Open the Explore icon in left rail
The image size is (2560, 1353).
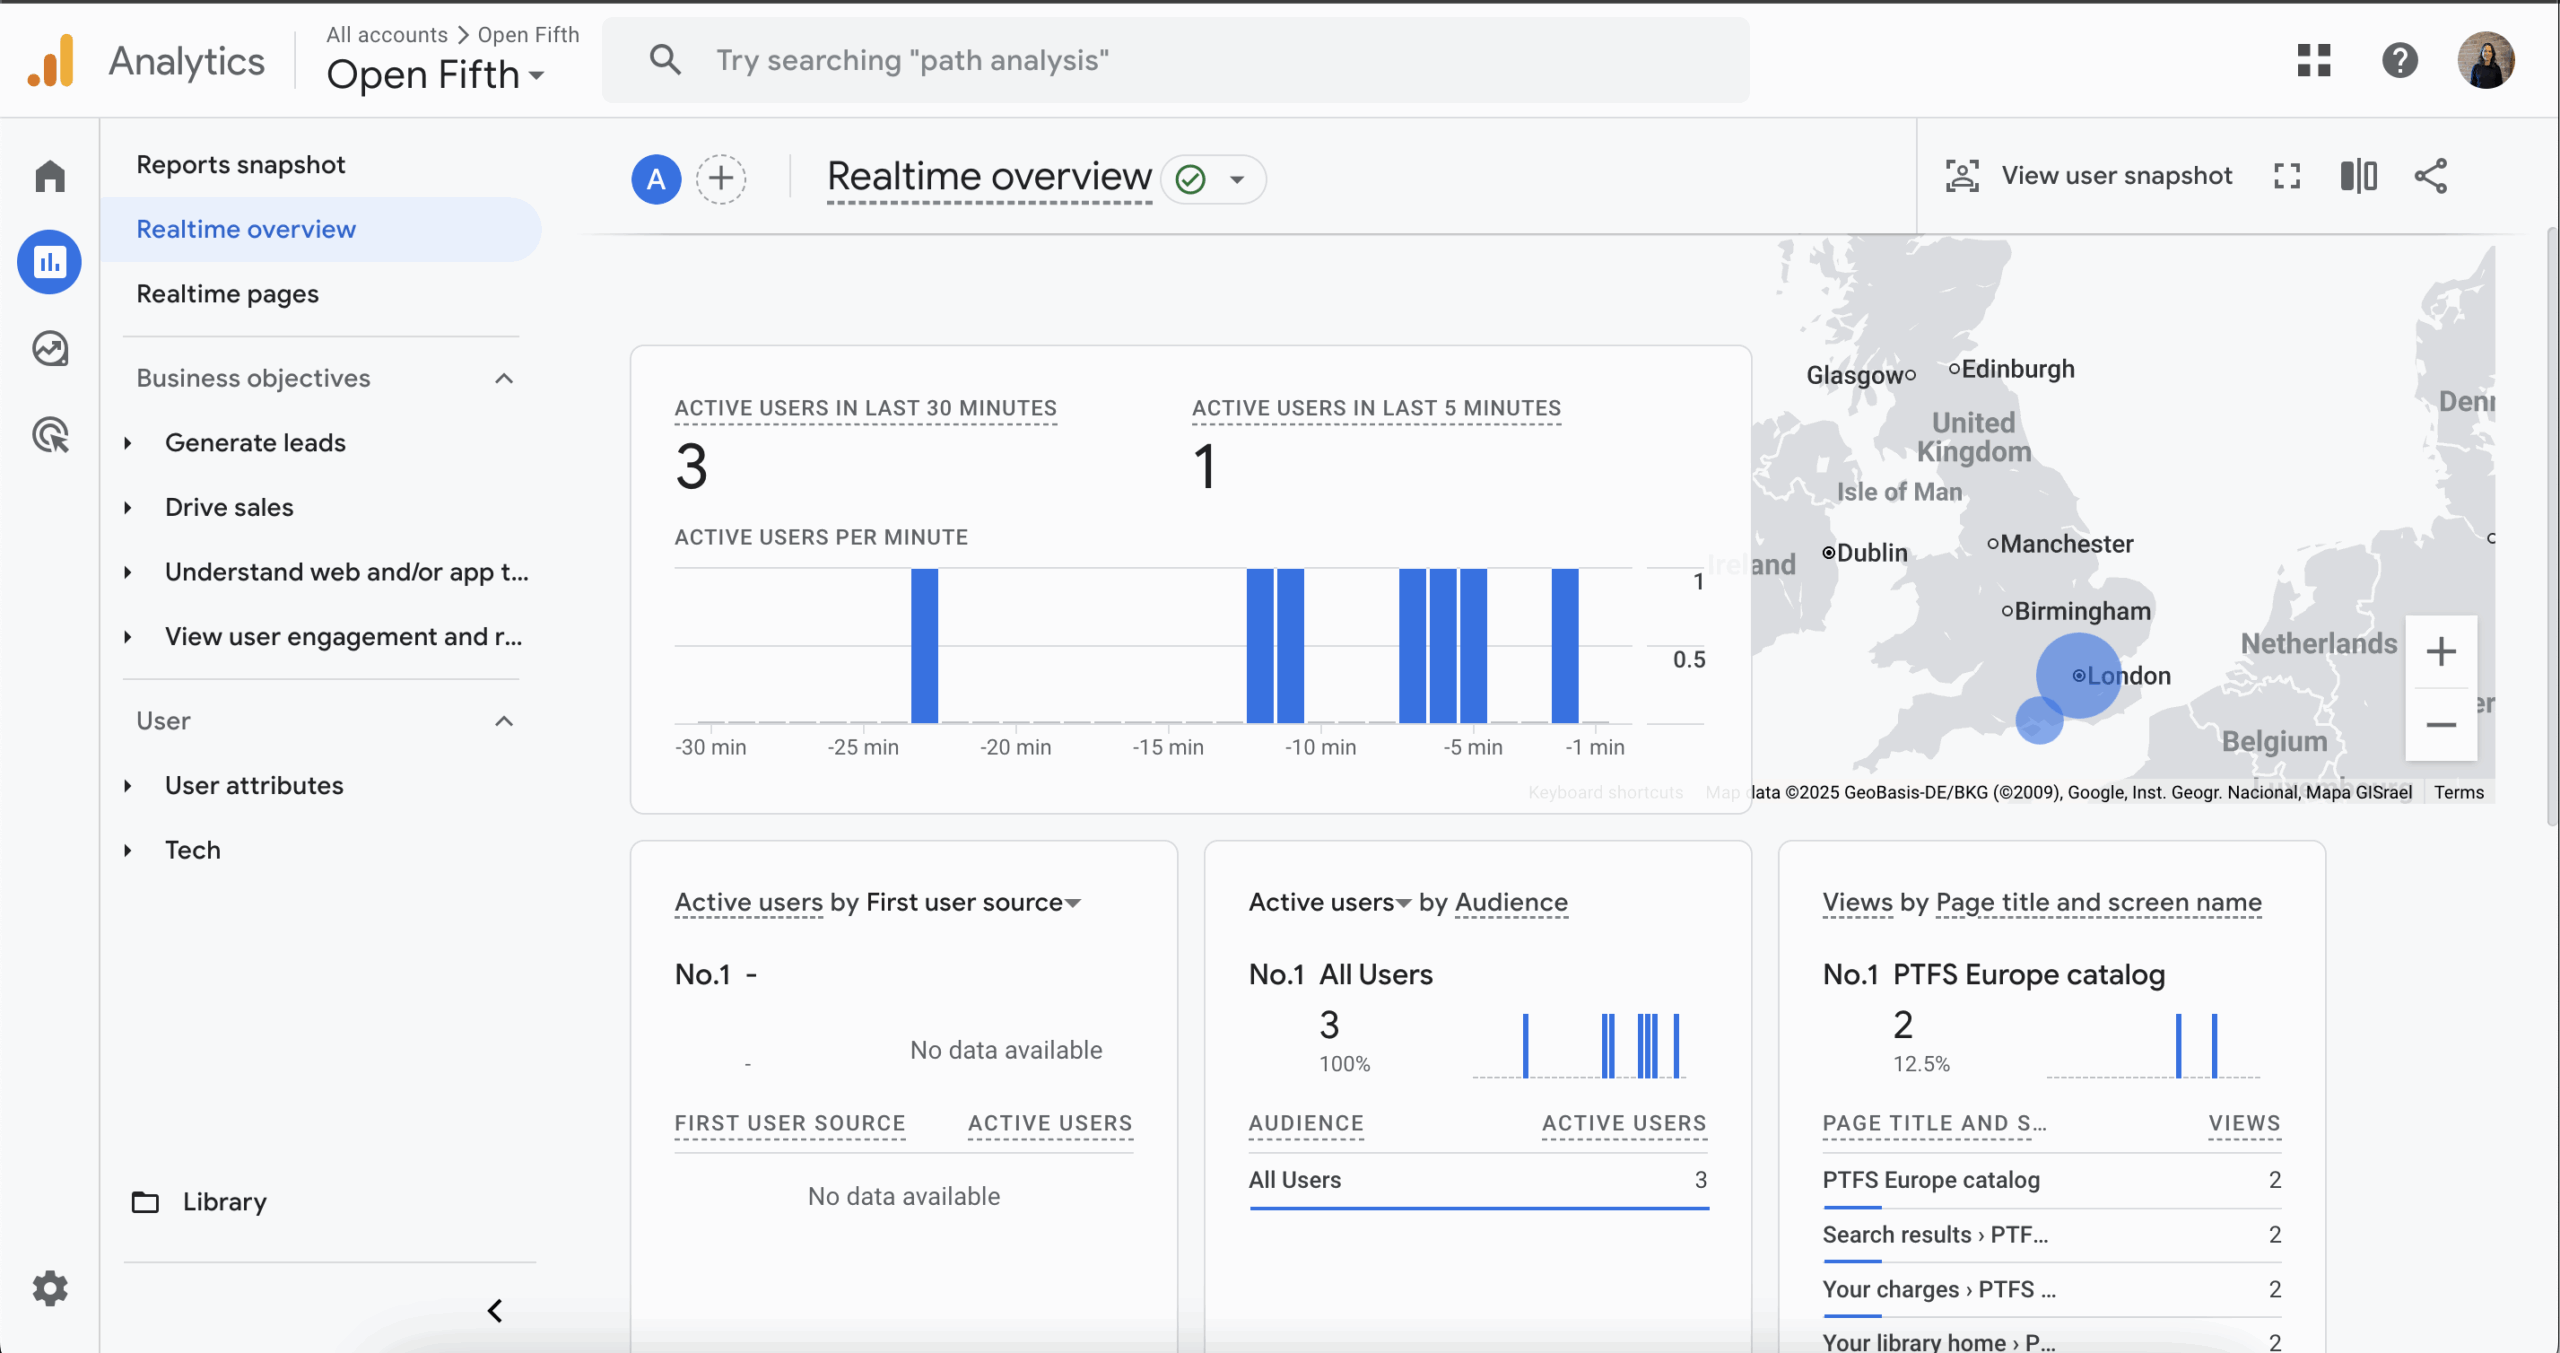coord(50,348)
